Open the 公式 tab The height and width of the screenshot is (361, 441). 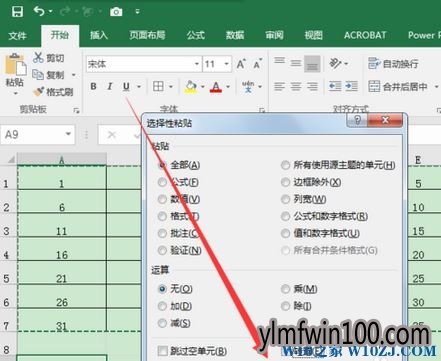click(x=196, y=35)
